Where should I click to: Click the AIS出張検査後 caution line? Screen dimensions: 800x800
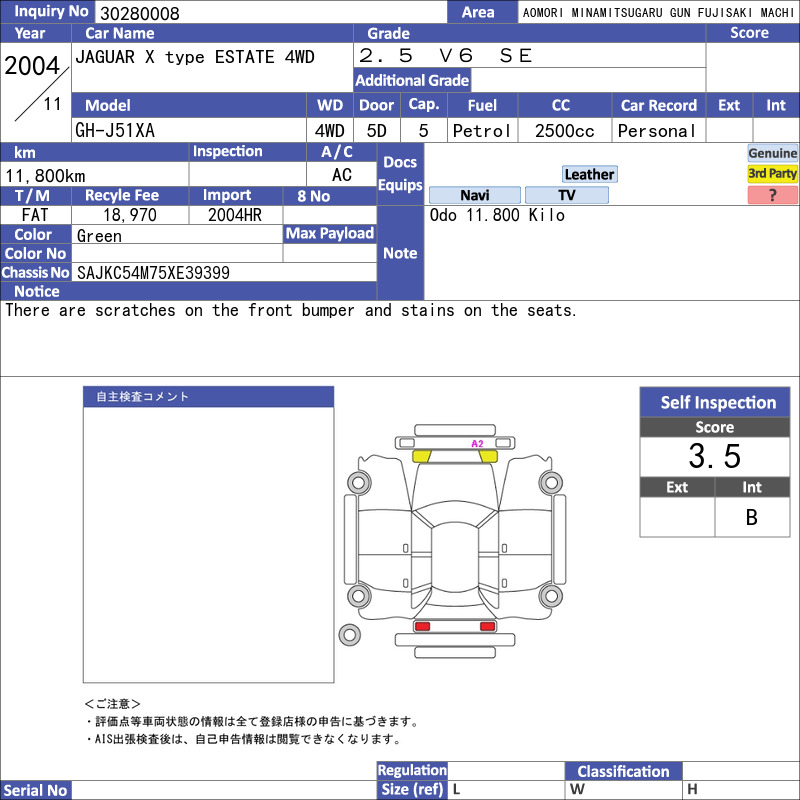point(243,739)
